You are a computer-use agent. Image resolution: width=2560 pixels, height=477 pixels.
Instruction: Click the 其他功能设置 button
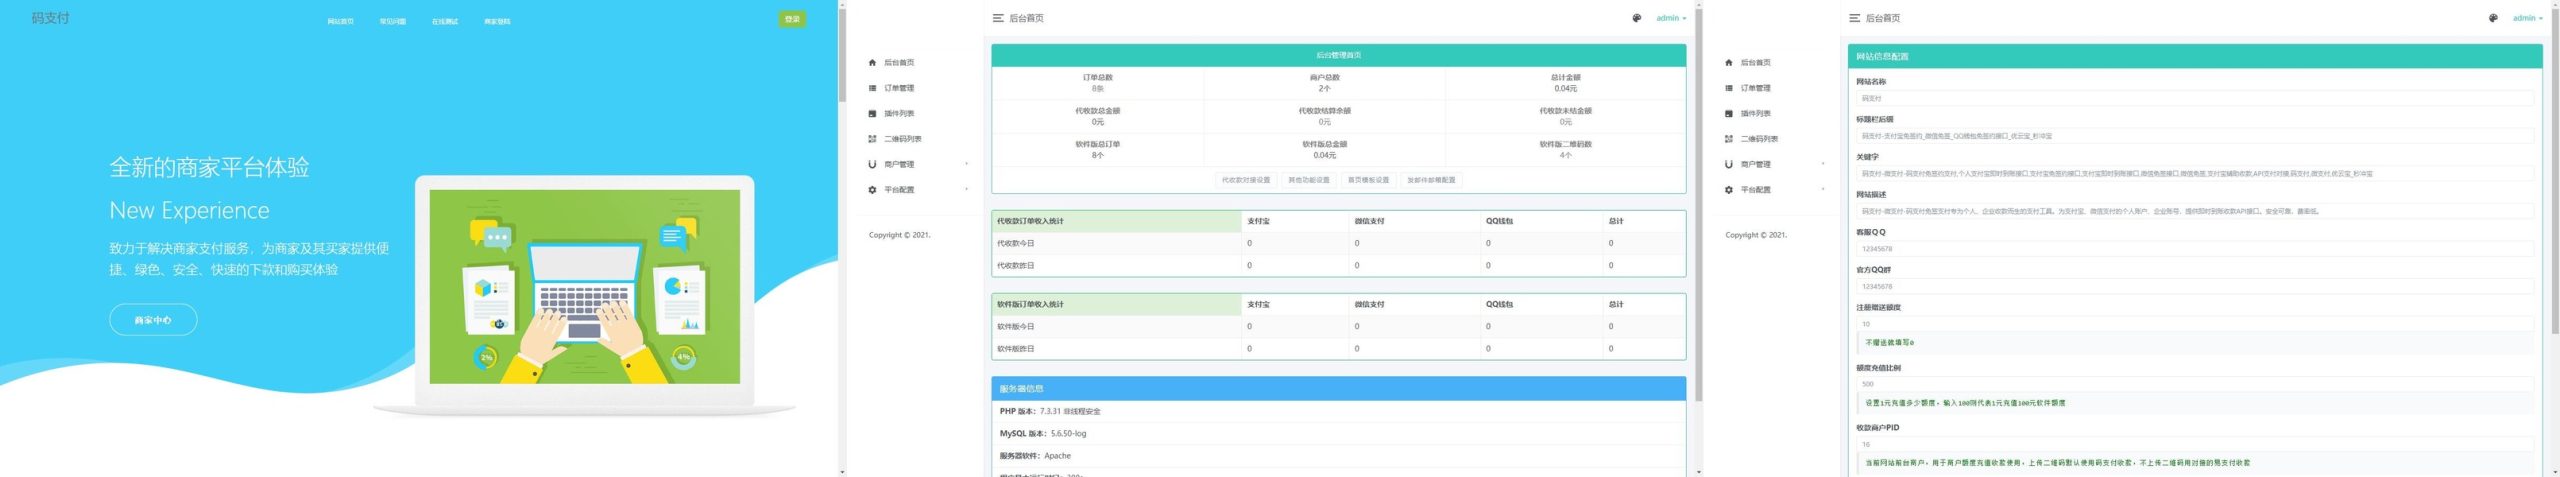[x=1309, y=180]
